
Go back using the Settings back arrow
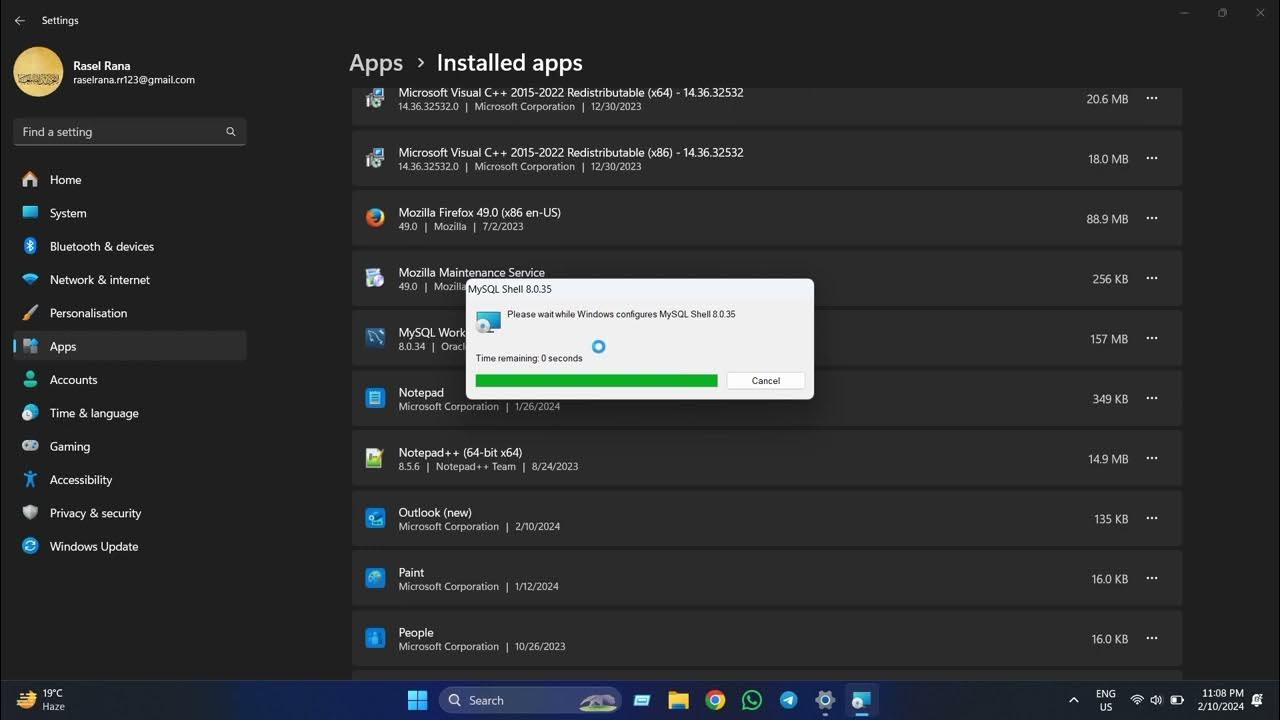point(19,20)
